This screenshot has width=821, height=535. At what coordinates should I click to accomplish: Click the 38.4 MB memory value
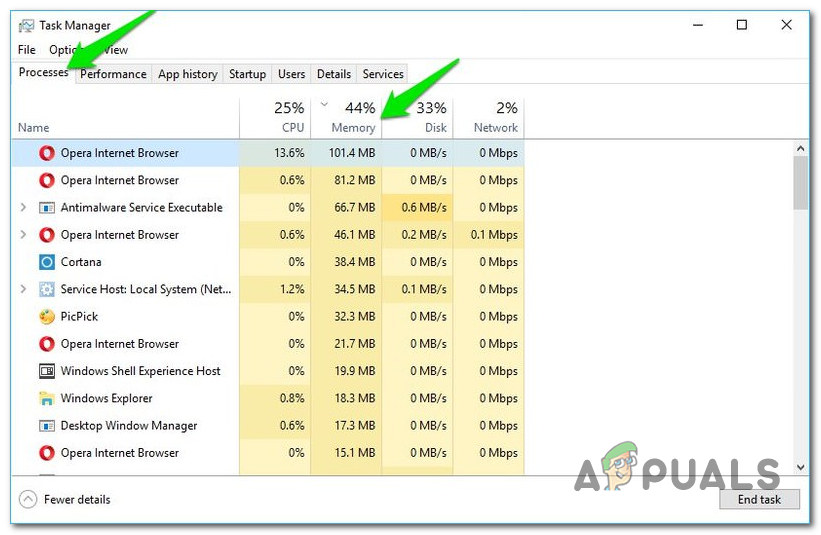355,262
